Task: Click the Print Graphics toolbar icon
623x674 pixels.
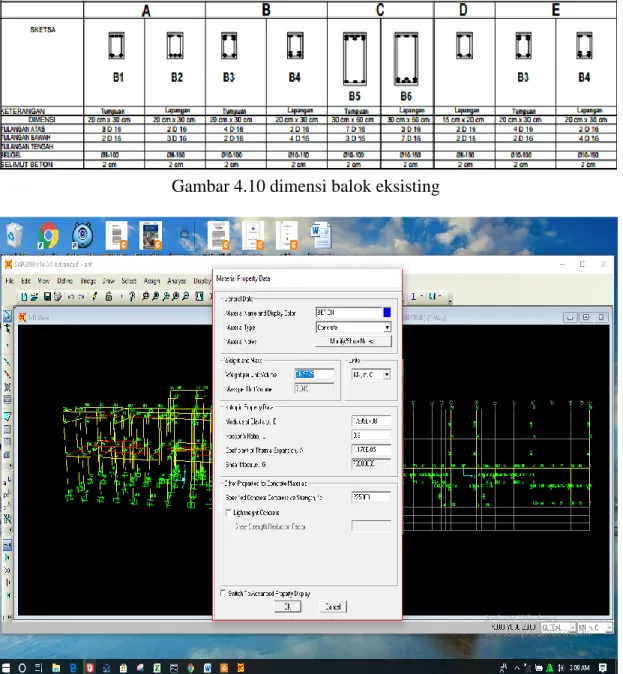Action: point(58,297)
